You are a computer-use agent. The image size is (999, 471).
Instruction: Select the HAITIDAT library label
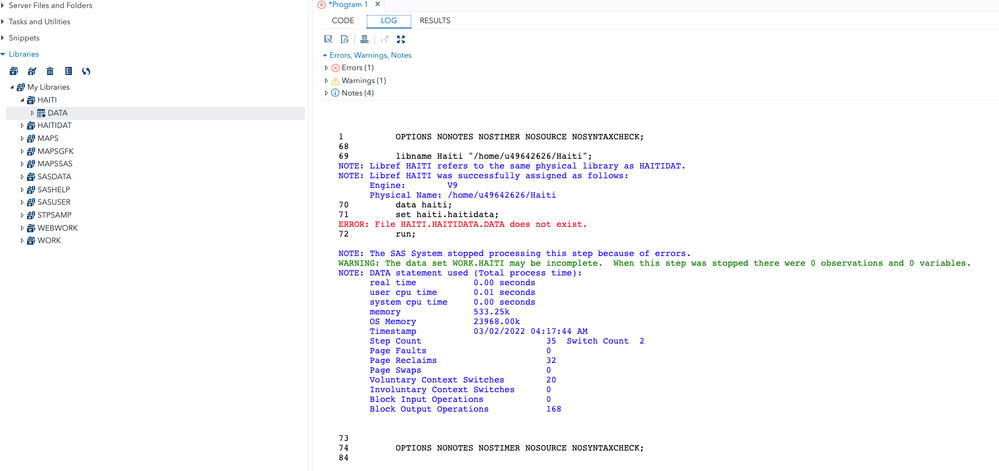point(55,126)
